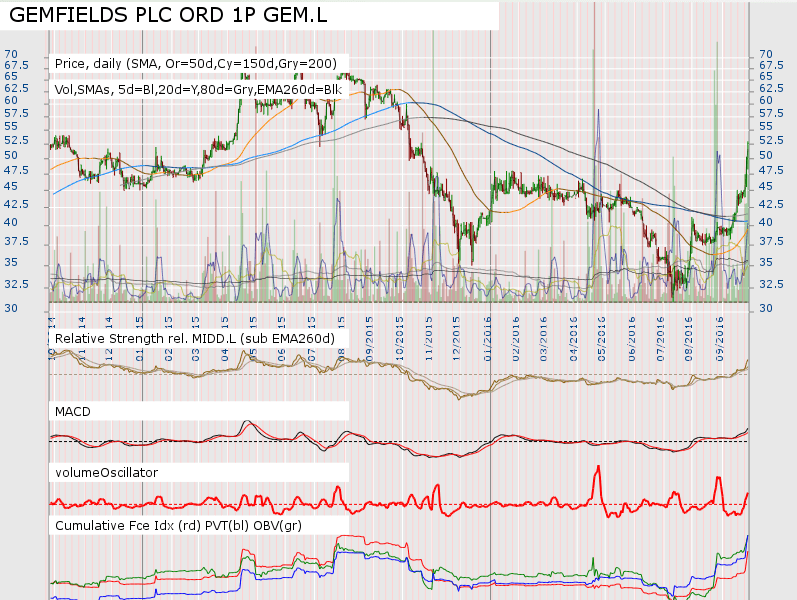
Task: Click the 65 value on right price axis
Action: point(765,76)
